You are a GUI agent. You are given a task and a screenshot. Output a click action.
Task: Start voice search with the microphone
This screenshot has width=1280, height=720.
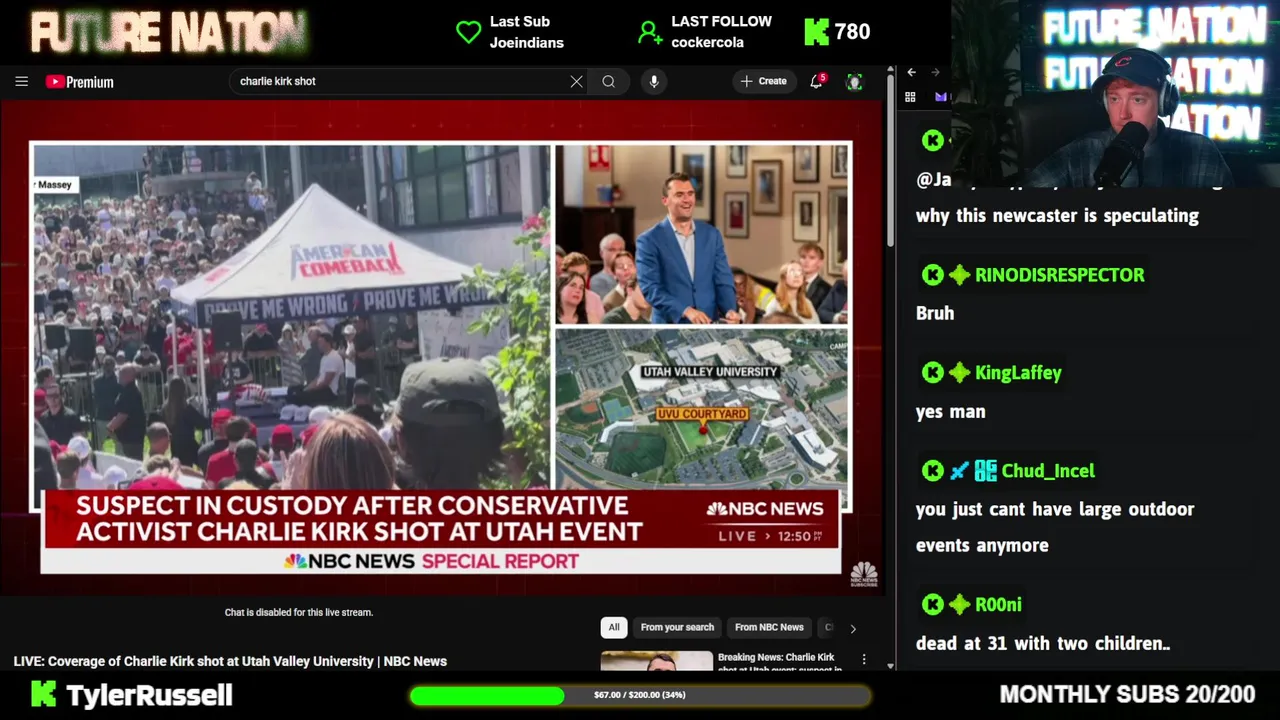[654, 82]
